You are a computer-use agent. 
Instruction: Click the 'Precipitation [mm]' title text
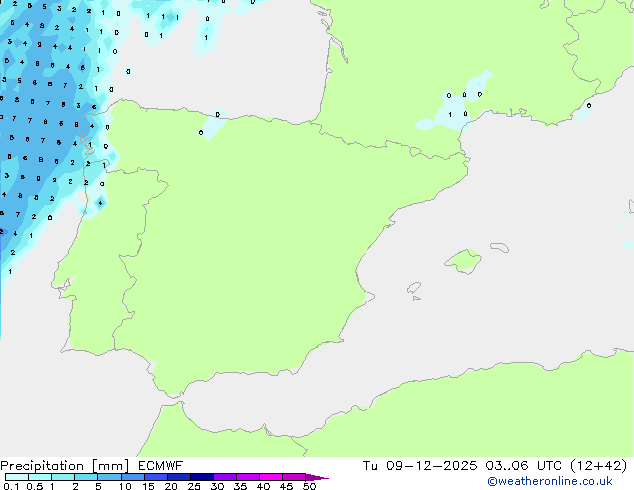click(x=65, y=466)
